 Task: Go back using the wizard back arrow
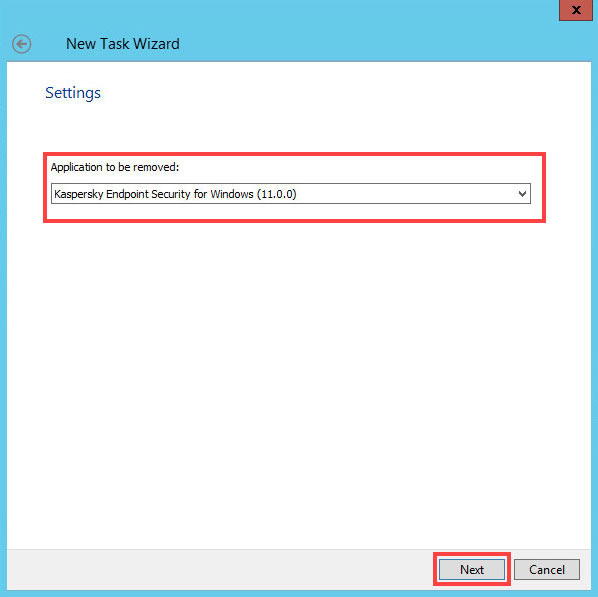click(x=21, y=44)
